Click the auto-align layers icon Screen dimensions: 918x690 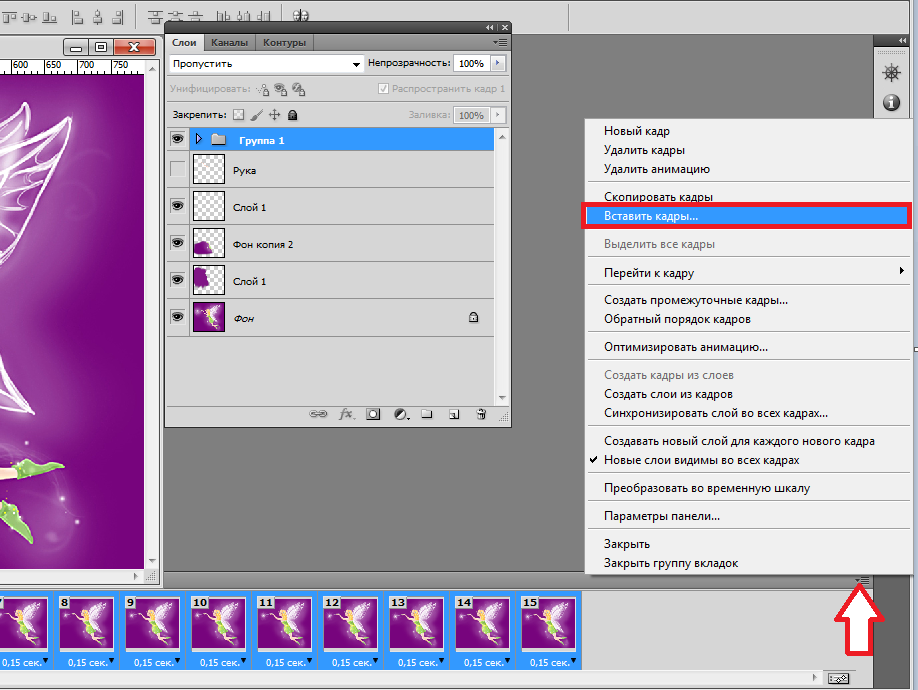pos(300,16)
